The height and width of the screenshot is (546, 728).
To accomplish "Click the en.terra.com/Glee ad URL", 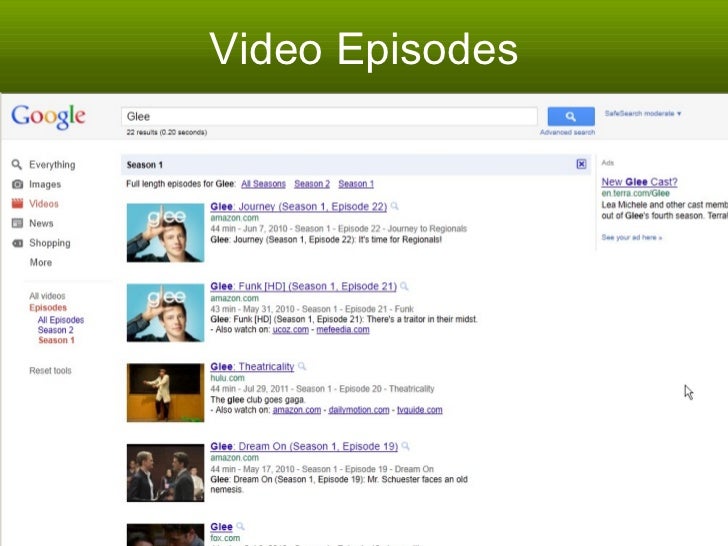I will (636, 193).
